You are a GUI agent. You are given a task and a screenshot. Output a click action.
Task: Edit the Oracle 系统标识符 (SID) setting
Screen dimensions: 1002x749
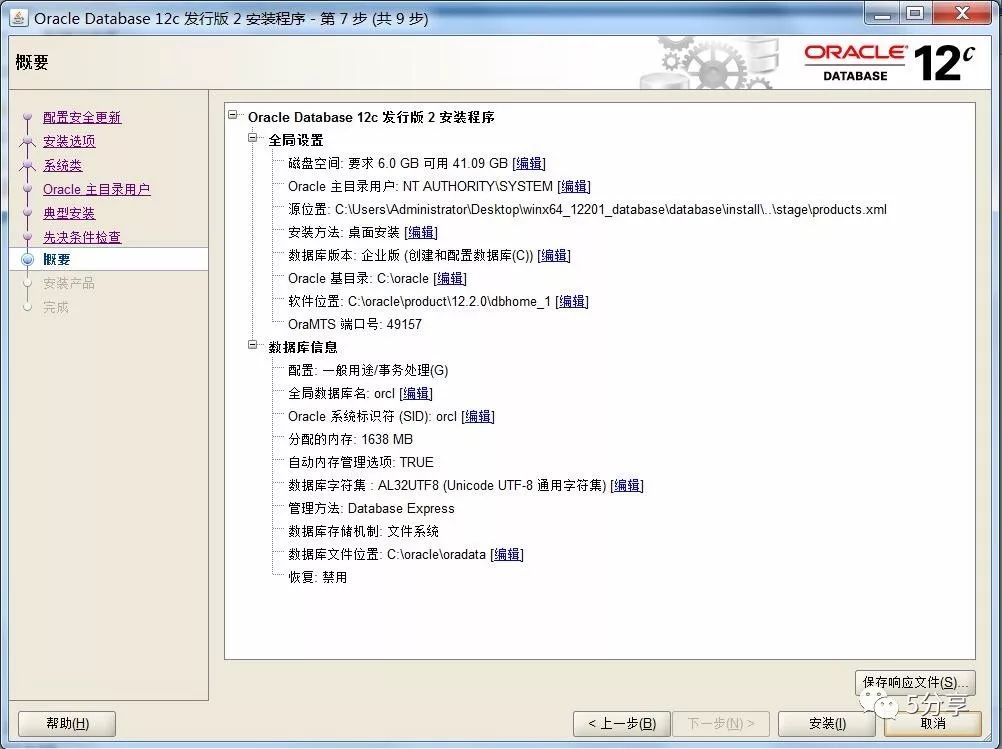(478, 417)
